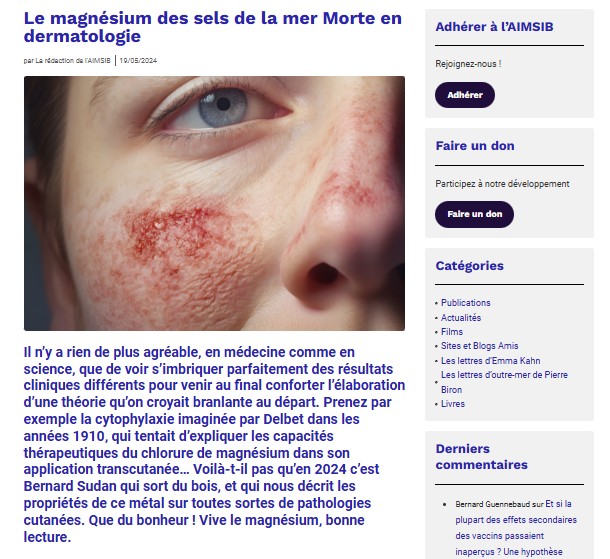This screenshot has height=559, width=610.
Task: Click the Faire un don button
Action: tap(474, 214)
